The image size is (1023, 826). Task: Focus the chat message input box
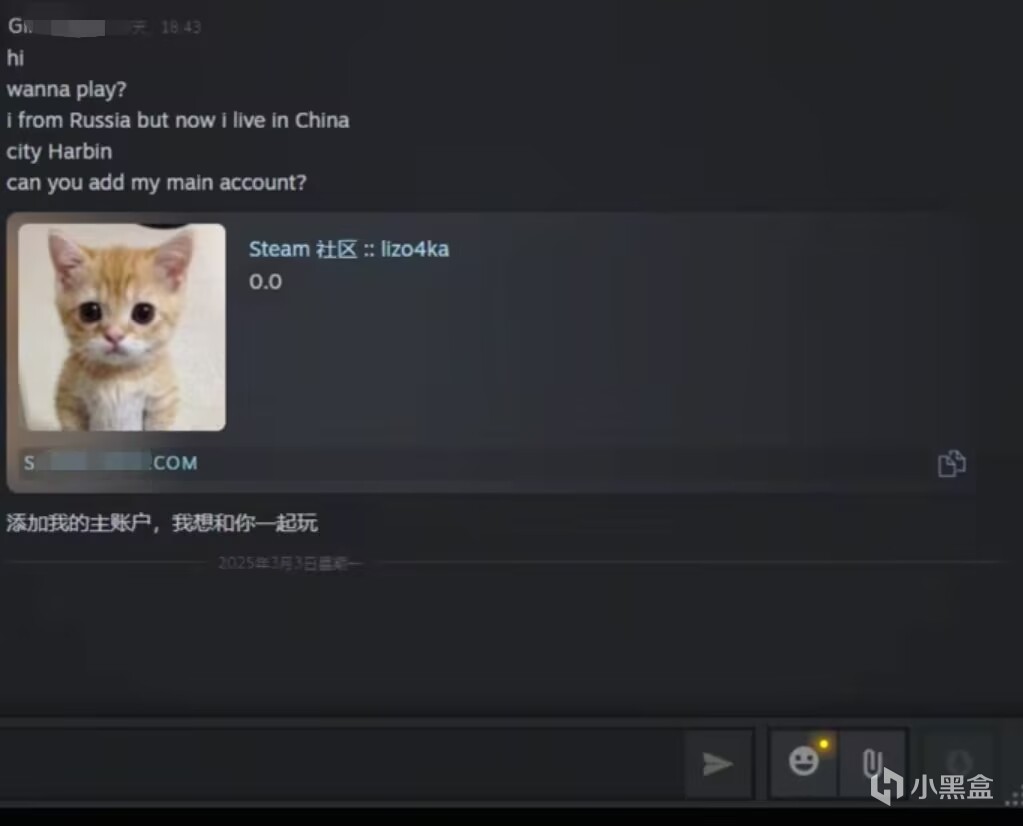coord(339,763)
